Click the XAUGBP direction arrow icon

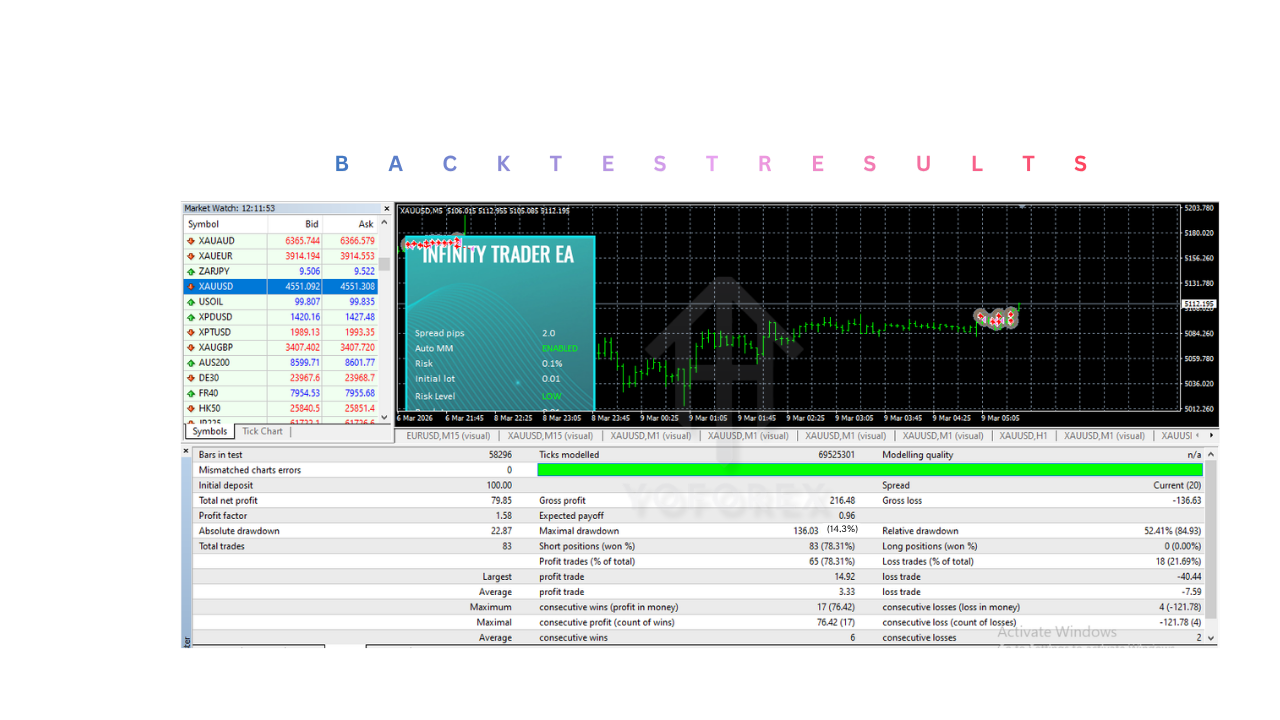tap(191, 347)
